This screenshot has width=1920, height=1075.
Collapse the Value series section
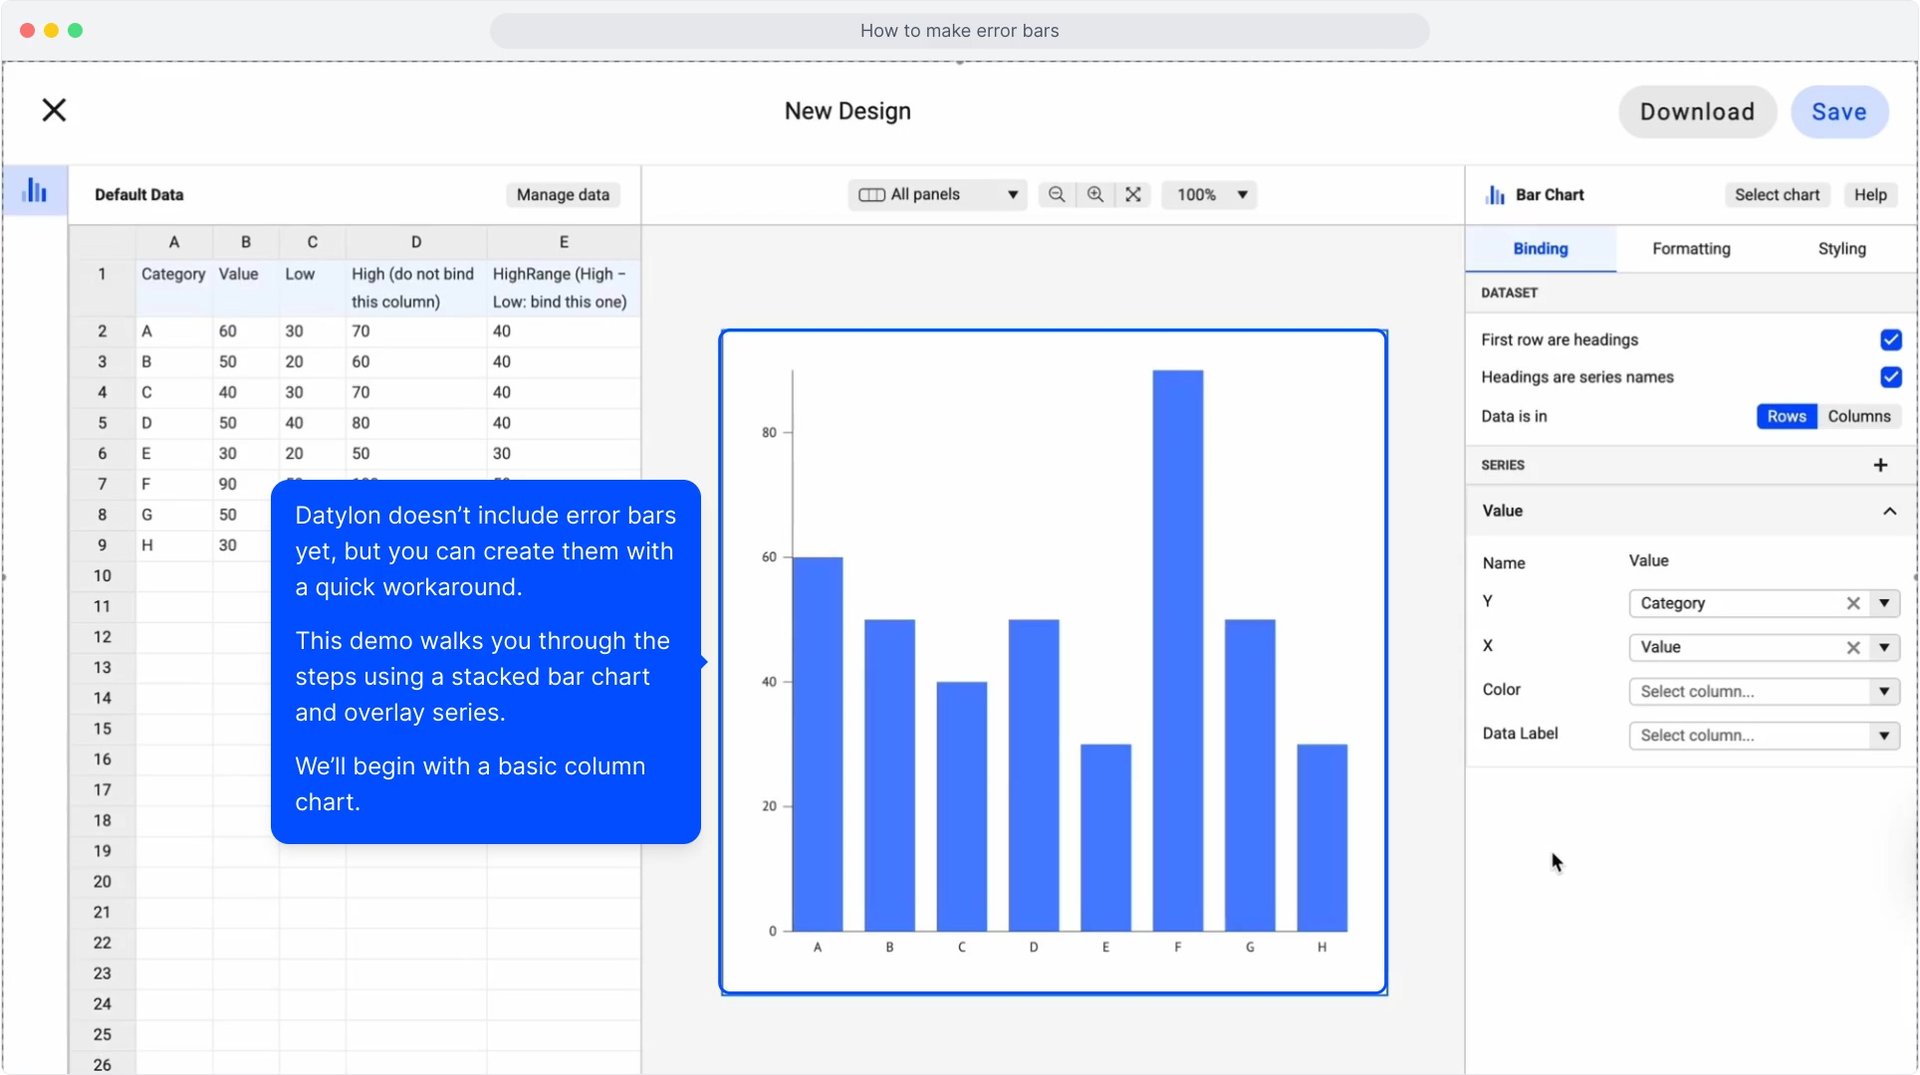(1889, 511)
